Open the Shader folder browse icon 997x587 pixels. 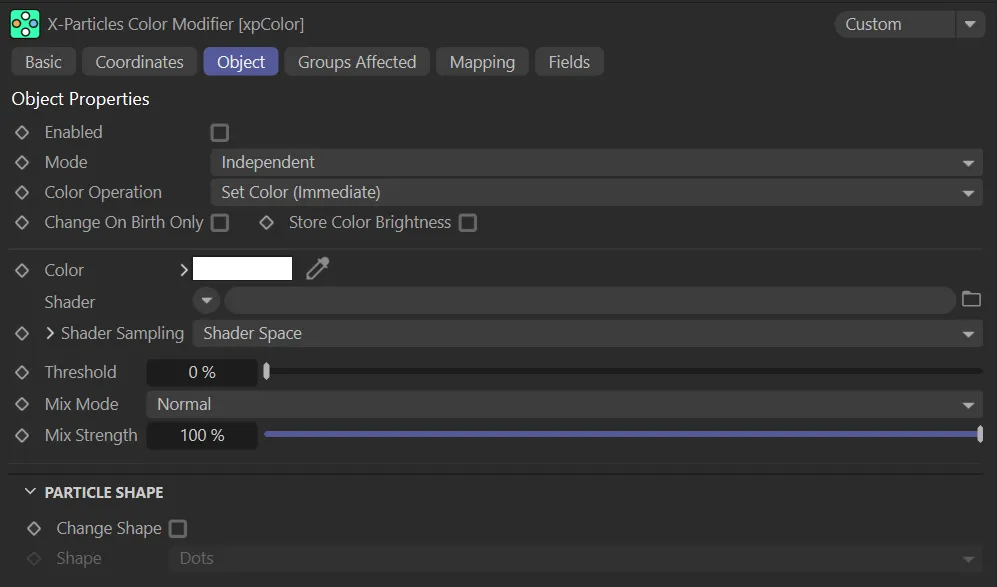971,300
